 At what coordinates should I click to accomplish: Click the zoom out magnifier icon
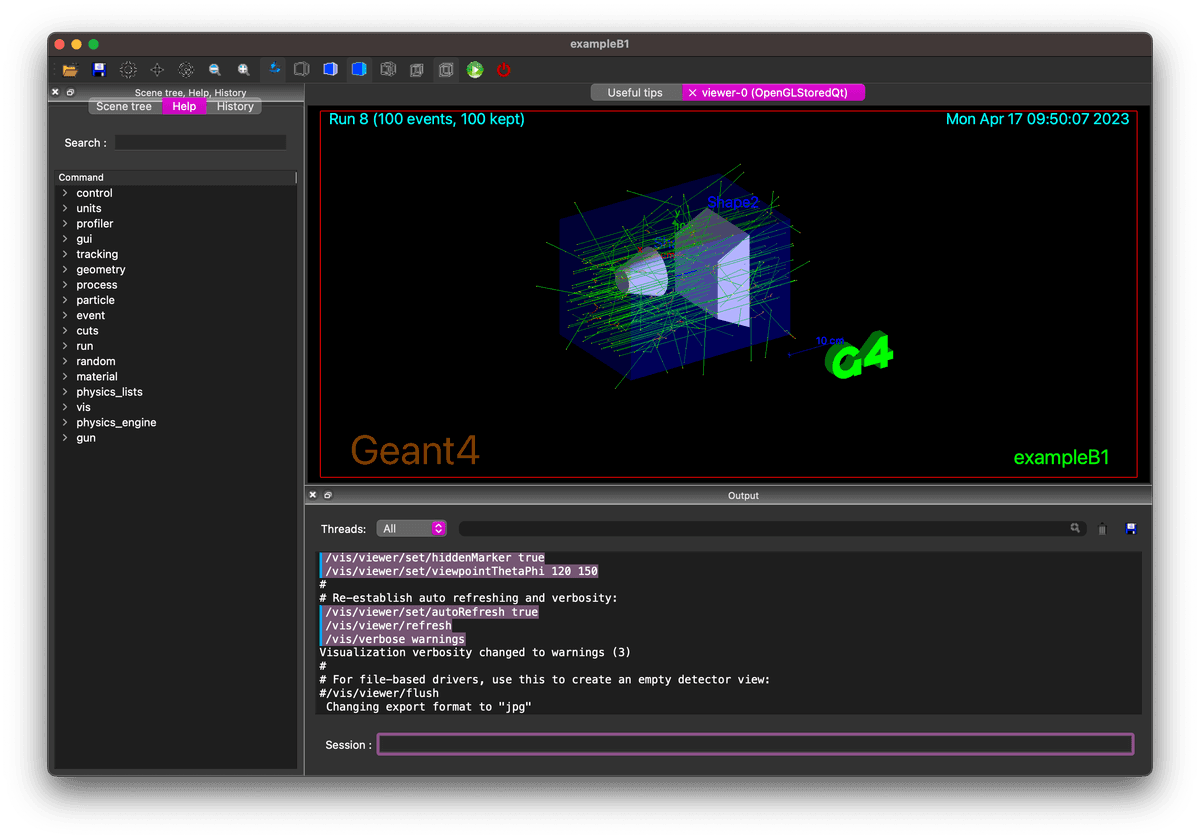215,70
